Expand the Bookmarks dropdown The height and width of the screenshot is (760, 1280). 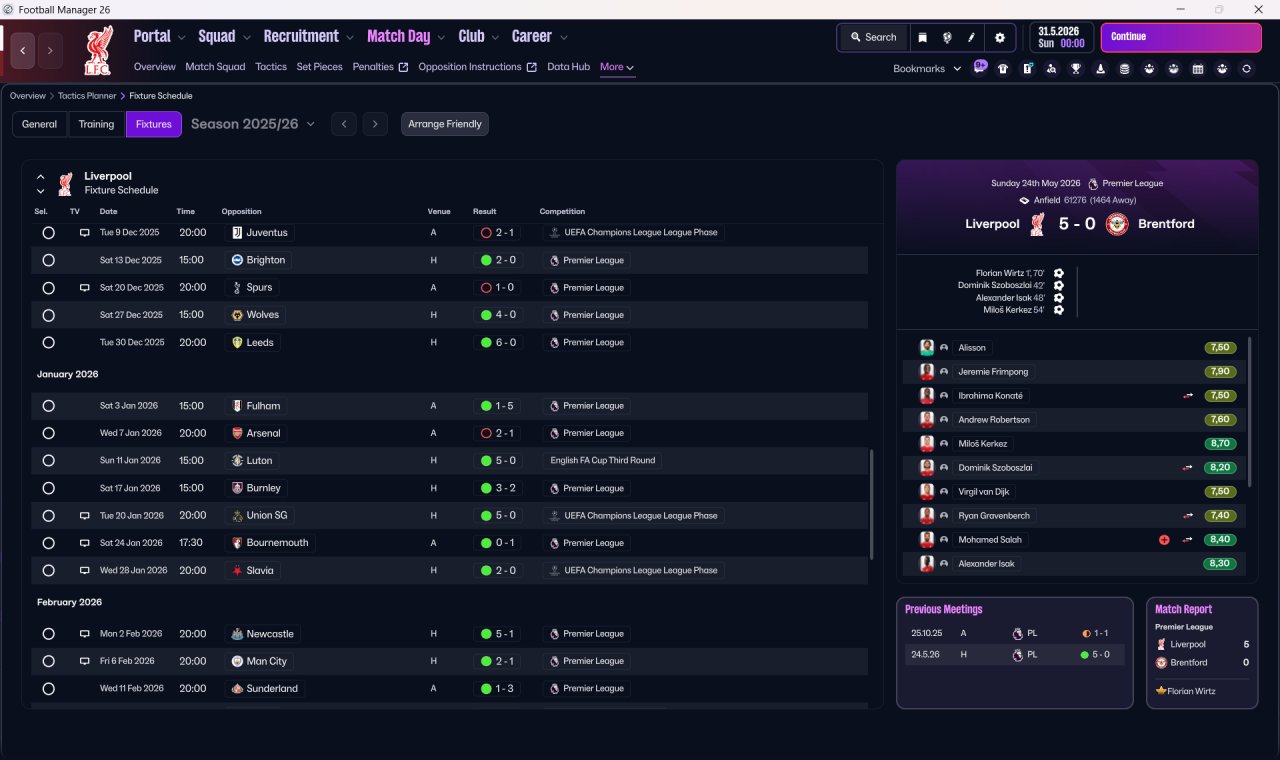tap(927, 68)
